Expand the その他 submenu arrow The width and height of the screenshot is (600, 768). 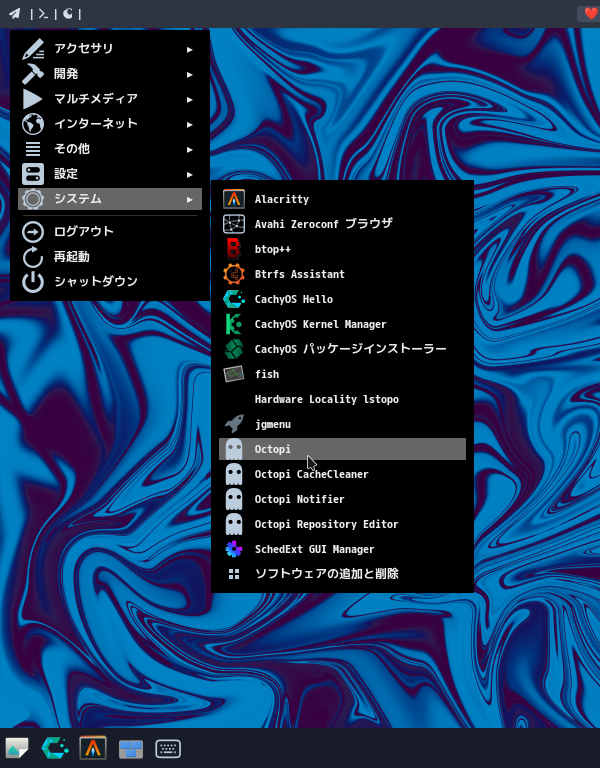(190, 149)
